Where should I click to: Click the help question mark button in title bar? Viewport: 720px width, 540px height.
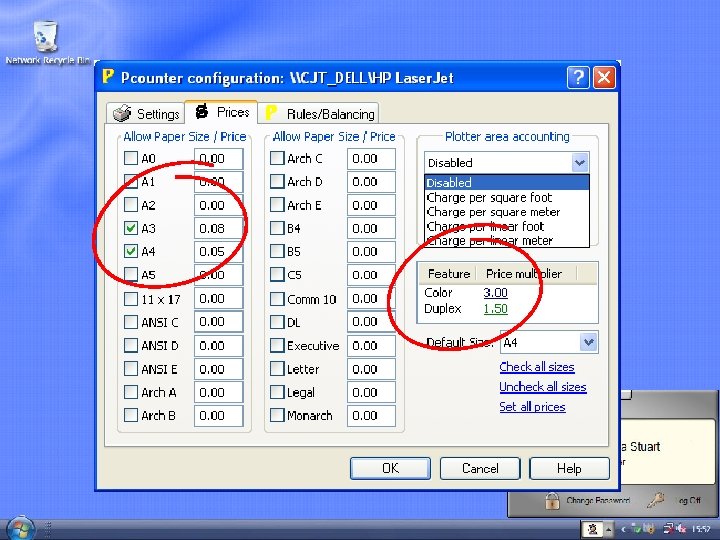coord(578,77)
